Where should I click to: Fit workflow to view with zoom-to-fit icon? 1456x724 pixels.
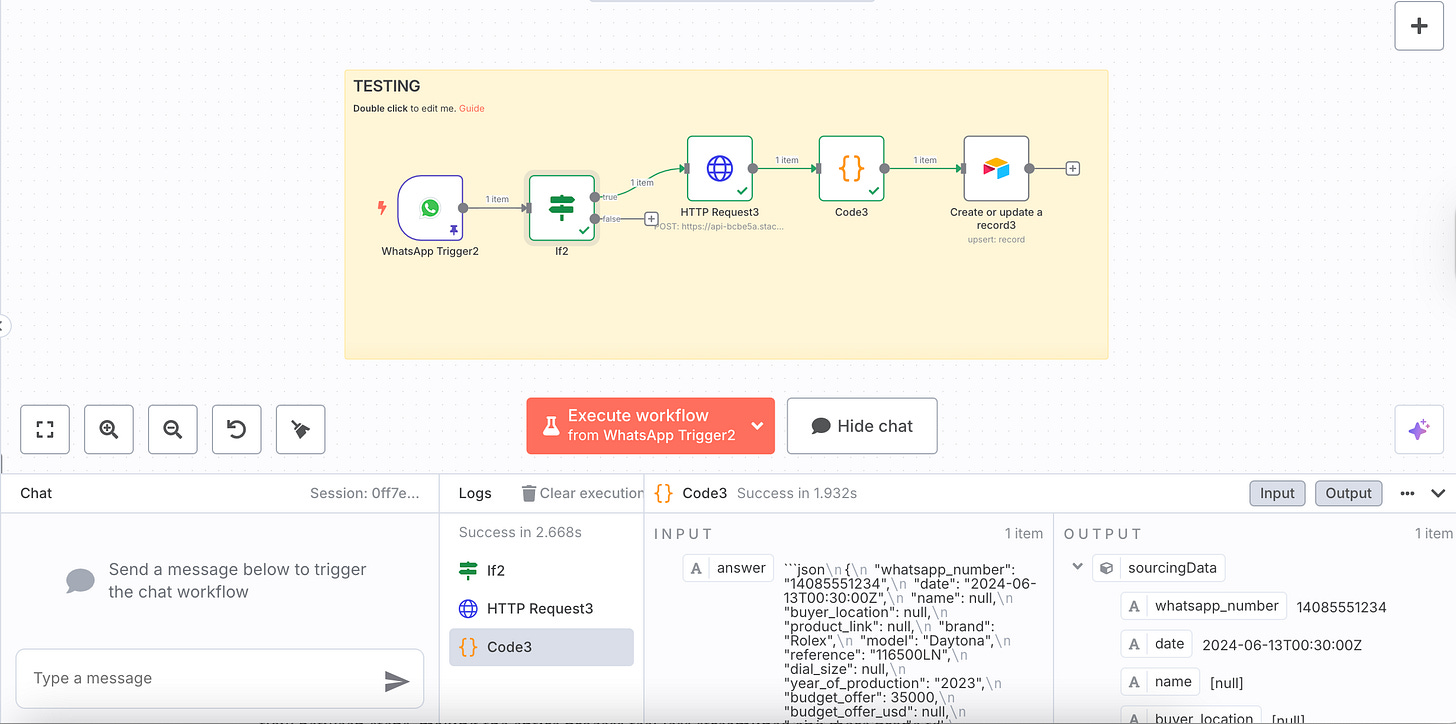coord(45,429)
